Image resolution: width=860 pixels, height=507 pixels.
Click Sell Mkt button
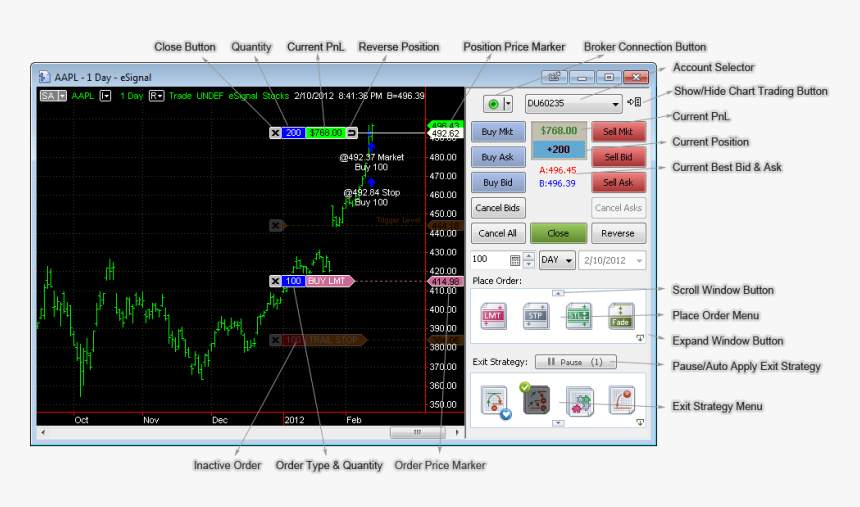[x=618, y=132]
